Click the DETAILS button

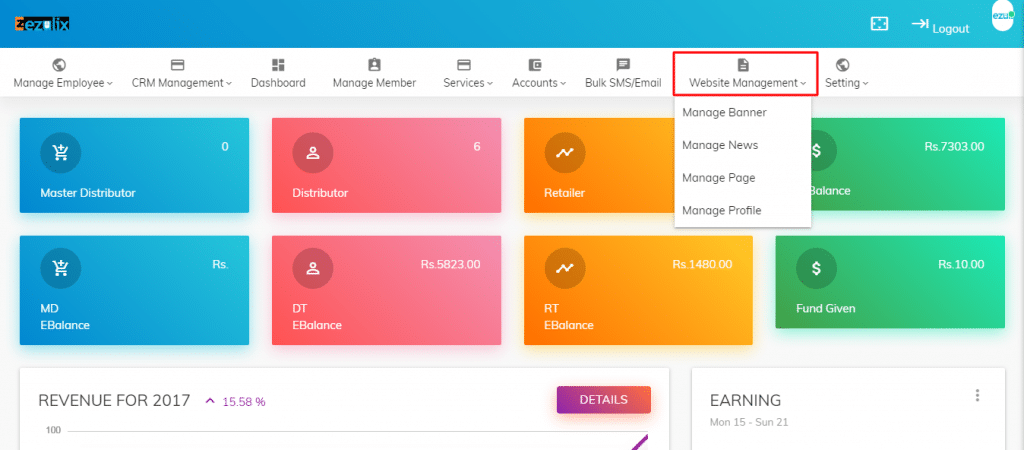click(x=603, y=400)
